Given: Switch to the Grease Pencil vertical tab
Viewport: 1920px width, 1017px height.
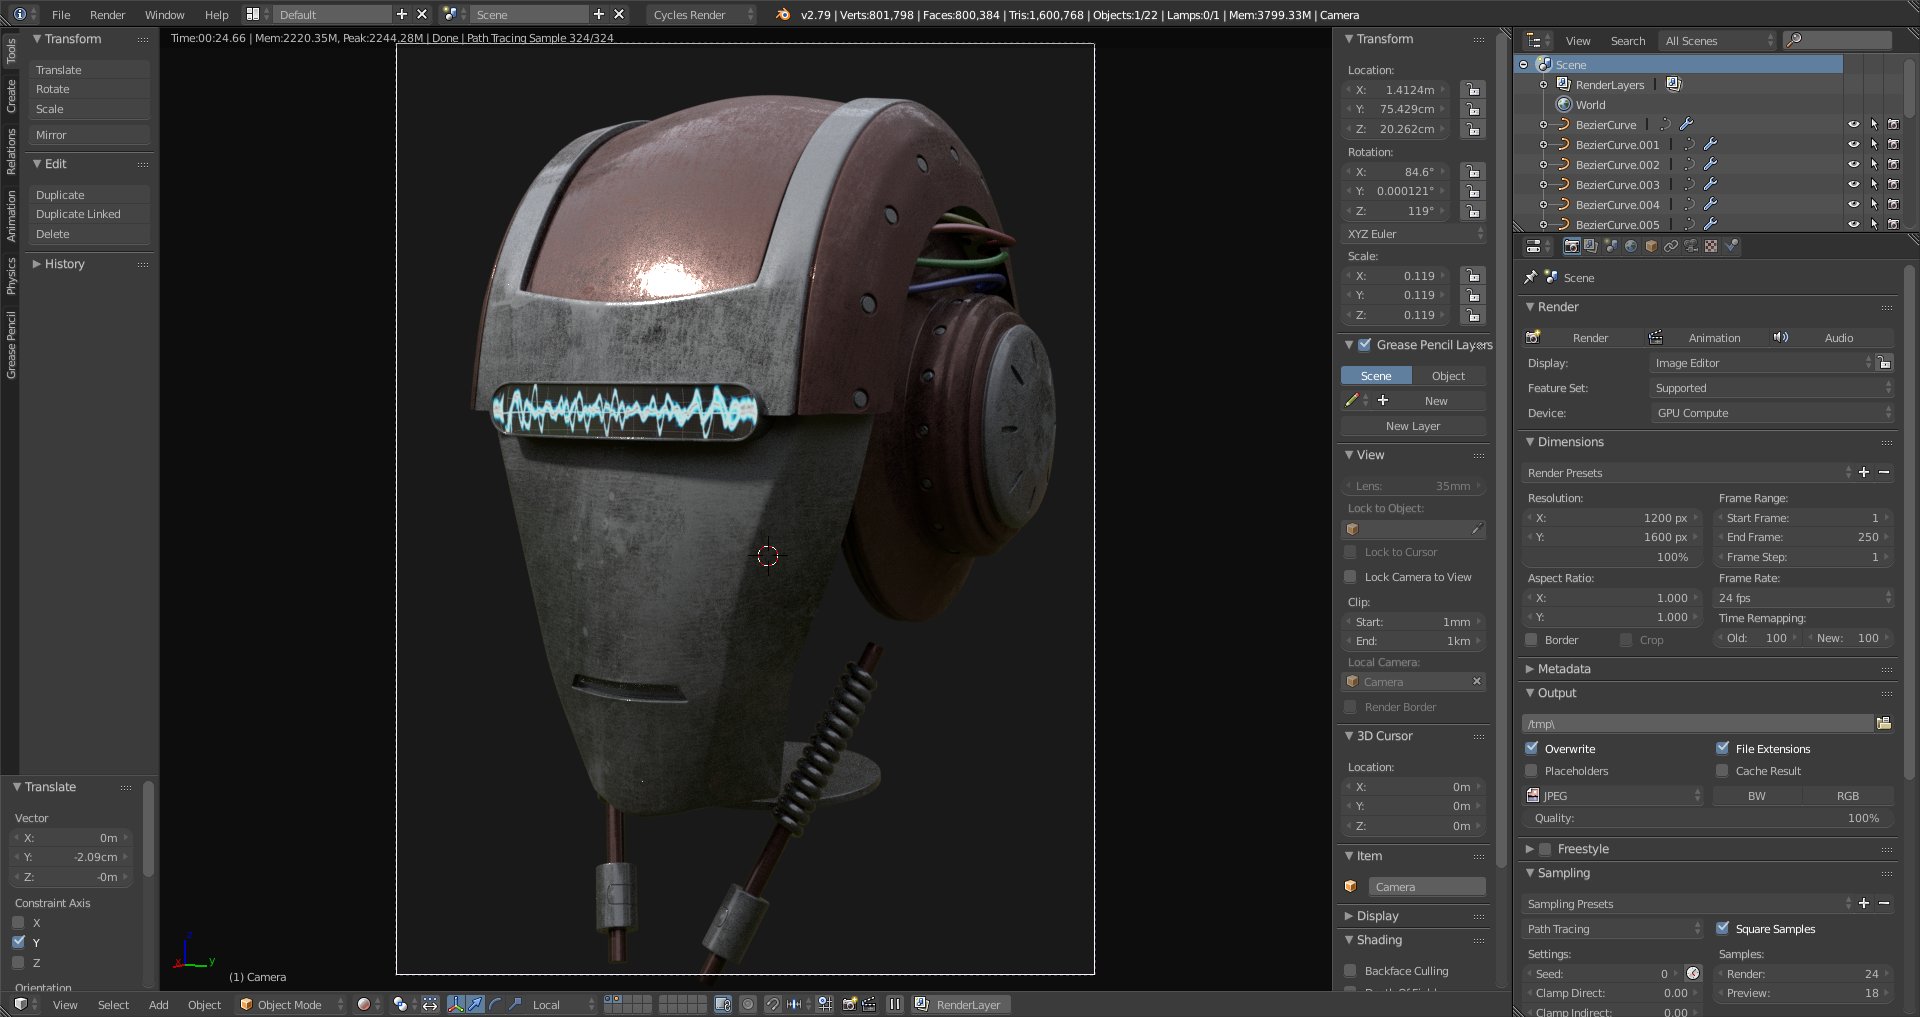Looking at the screenshot, I should point(11,345).
